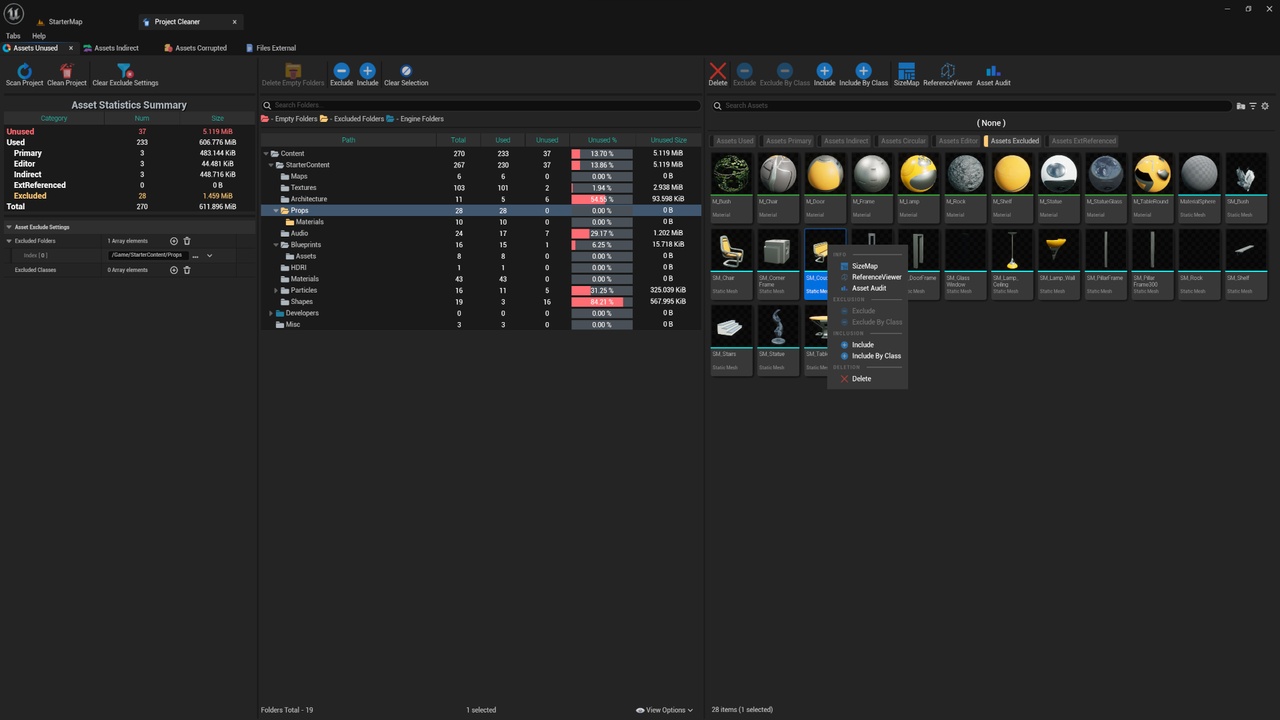Toggle the Assets Excluded filter
This screenshot has height=720, width=1280.
1014,141
